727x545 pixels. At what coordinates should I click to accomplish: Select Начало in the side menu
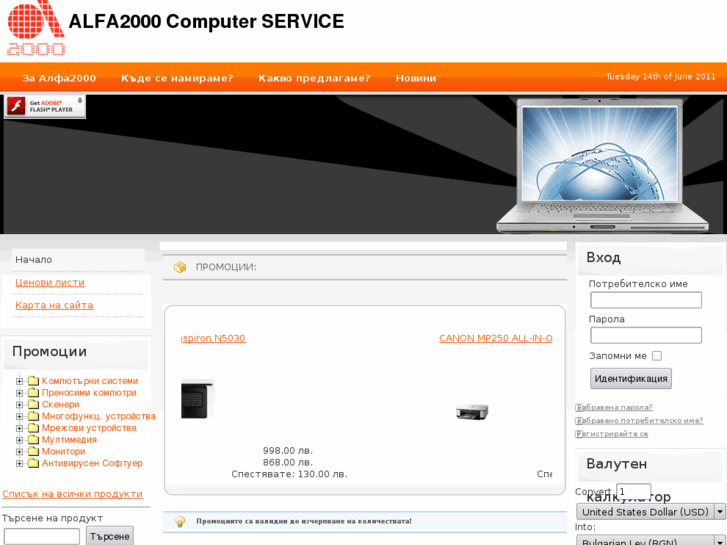[x=33, y=260]
